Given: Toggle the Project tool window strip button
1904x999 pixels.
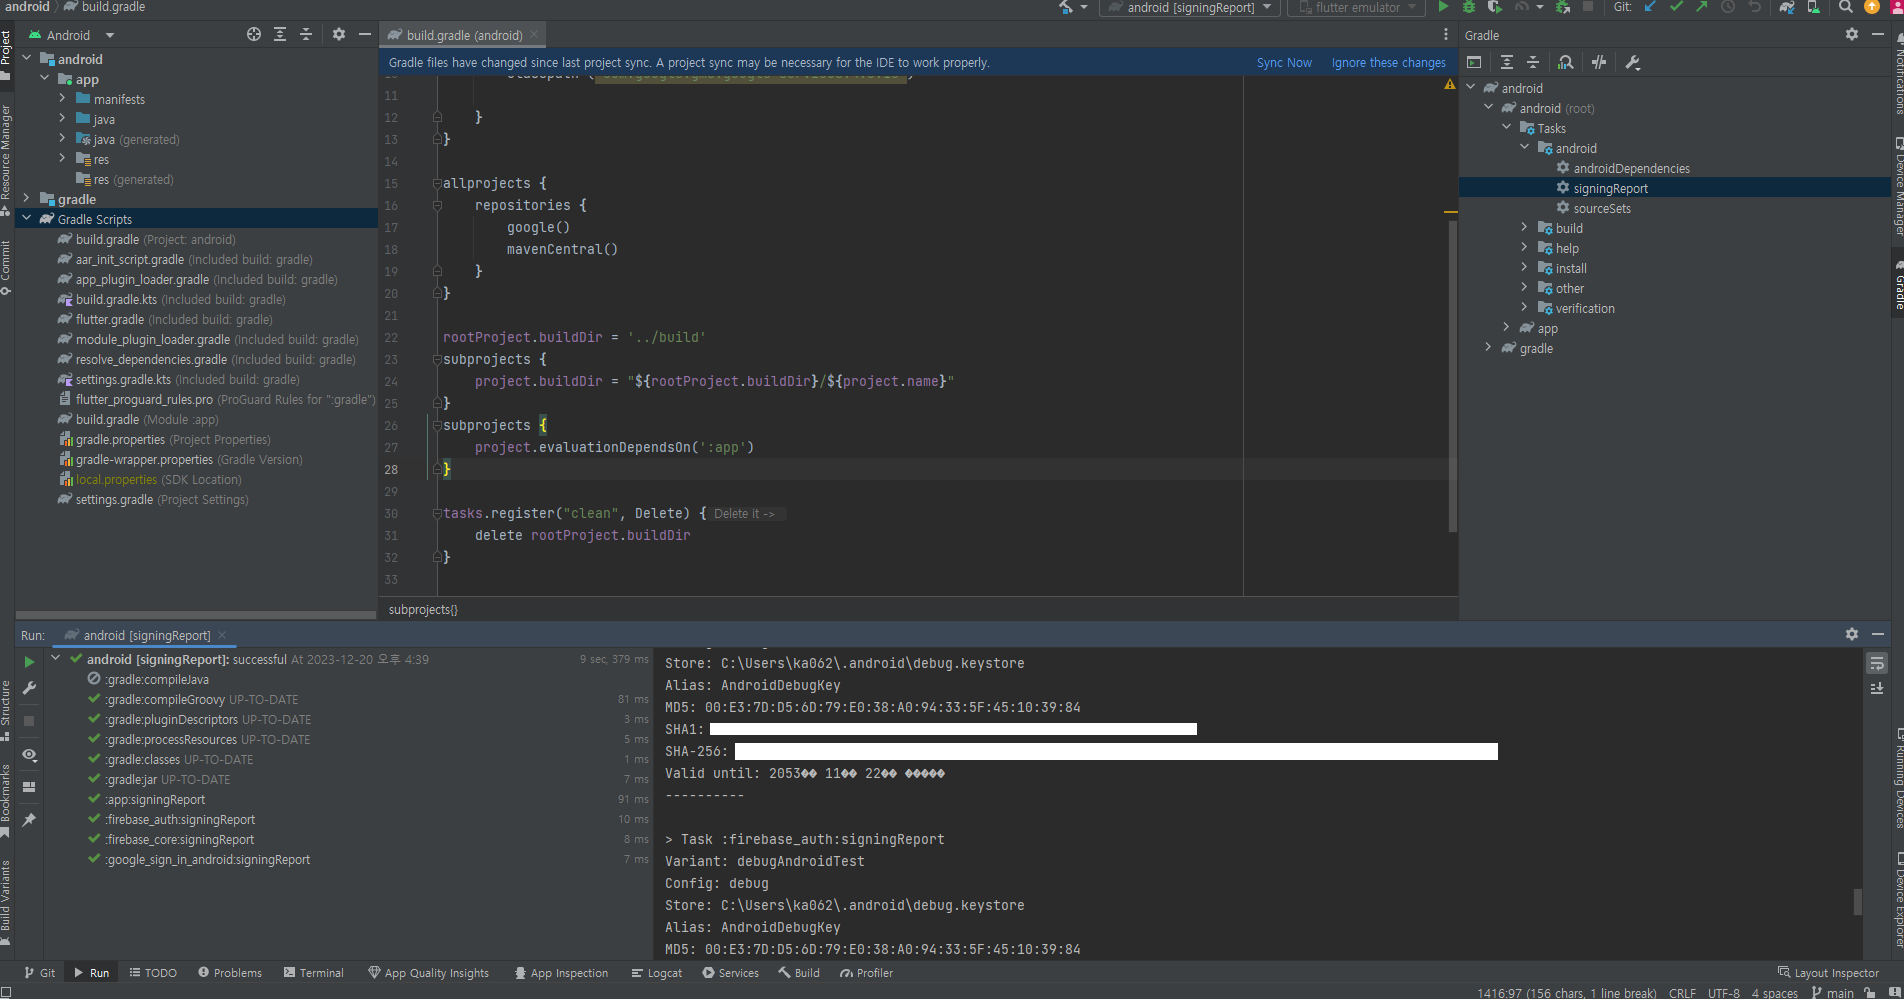Looking at the screenshot, I should click(x=6, y=55).
